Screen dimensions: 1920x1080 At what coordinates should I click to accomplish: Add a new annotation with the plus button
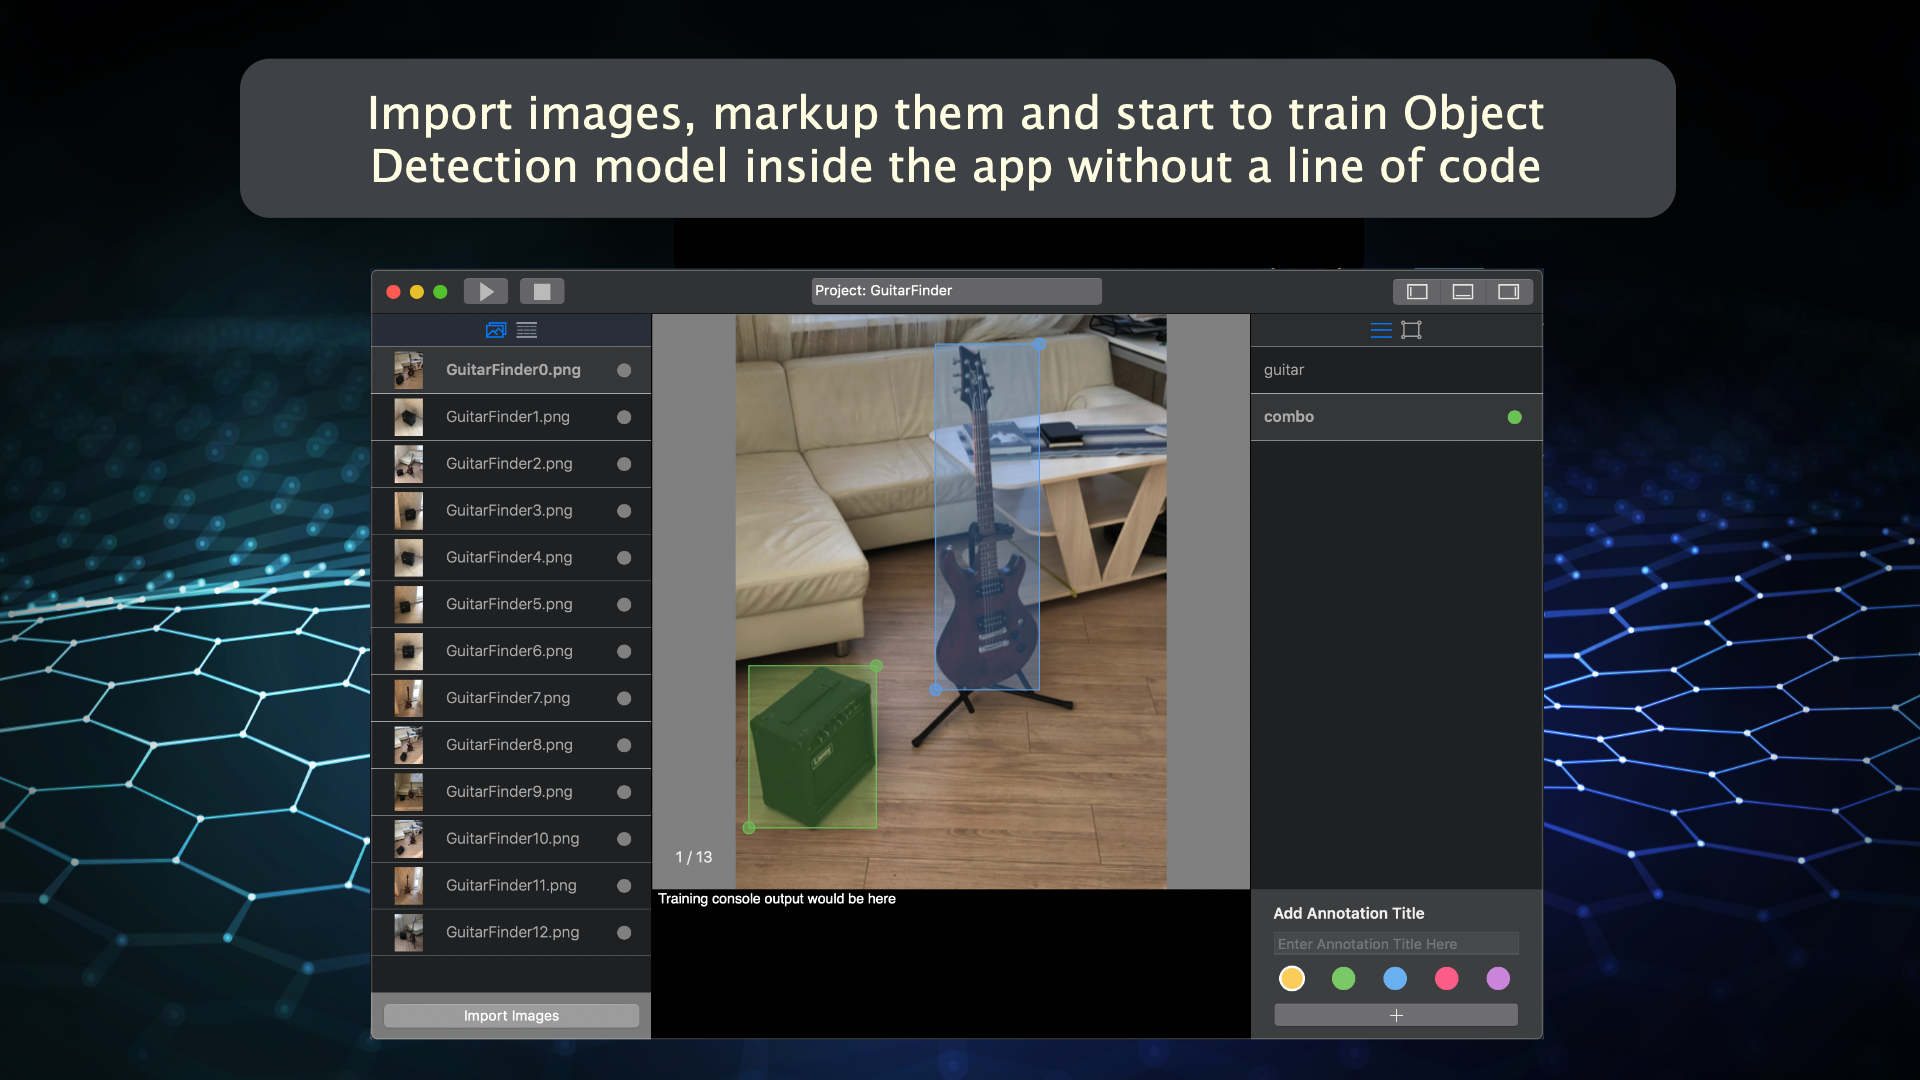[x=1396, y=1014]
